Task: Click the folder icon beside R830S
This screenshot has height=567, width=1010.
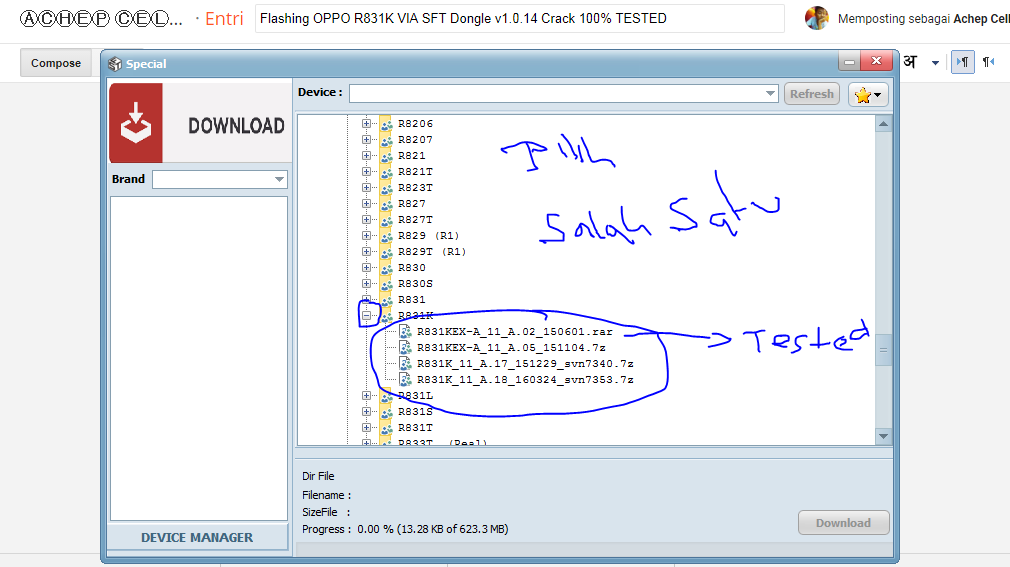Action: [386, 284]
